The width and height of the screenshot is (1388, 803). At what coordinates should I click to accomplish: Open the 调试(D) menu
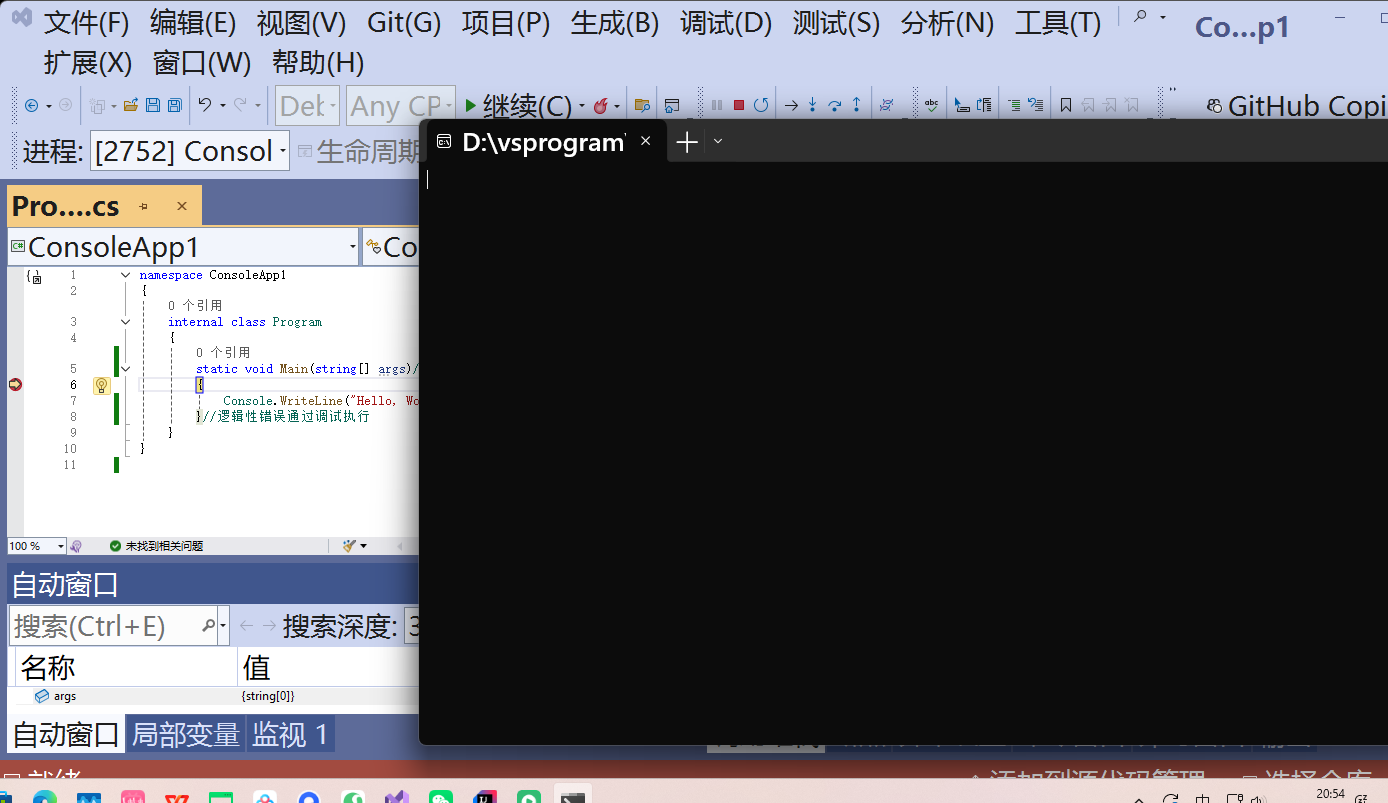click(724, 21)
